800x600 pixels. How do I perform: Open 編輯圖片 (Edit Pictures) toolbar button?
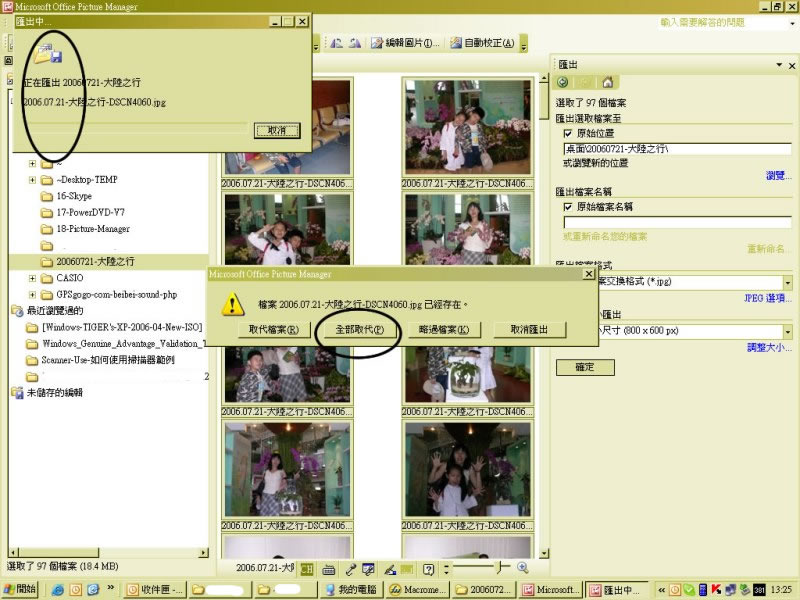pyautogui.click(x=405, y=43)
